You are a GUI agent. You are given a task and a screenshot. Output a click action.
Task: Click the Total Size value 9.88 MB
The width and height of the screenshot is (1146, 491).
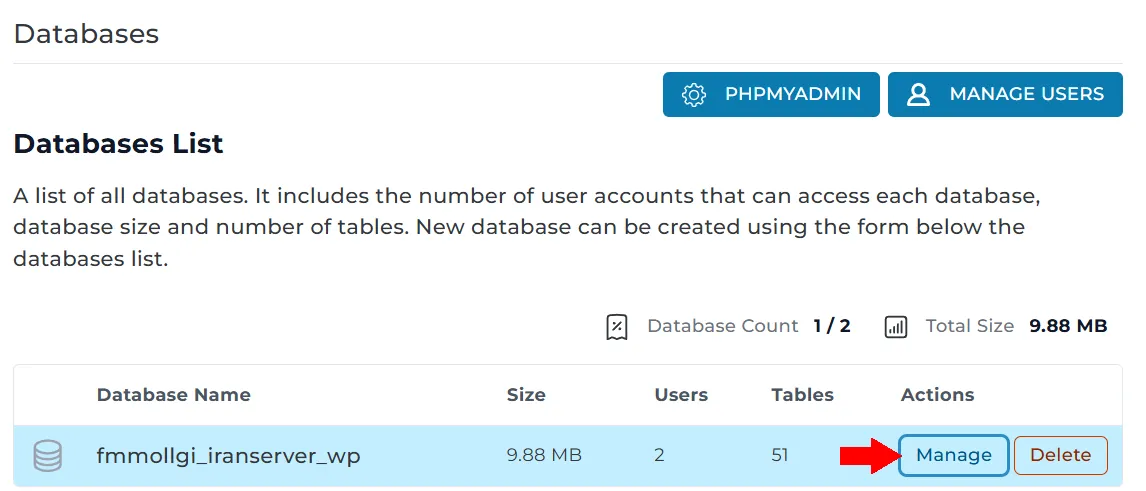point(1068,326)
